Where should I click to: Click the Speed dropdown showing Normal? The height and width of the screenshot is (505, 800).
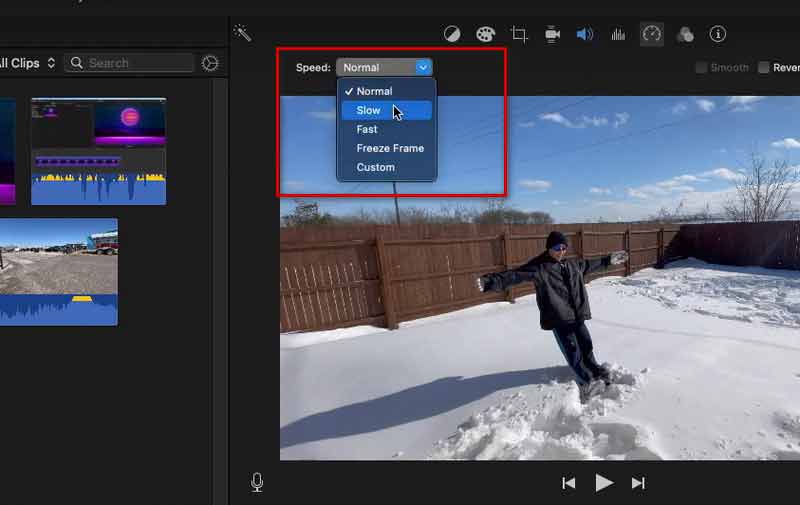click(384, 67)
